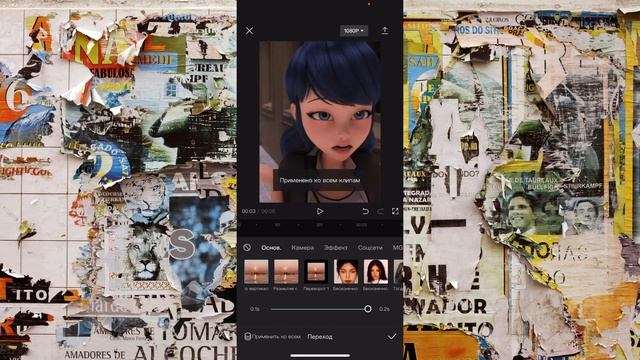Confirm transition with the checkmark
This screenshot has width=640, height=360.
(x=392, y=337)
